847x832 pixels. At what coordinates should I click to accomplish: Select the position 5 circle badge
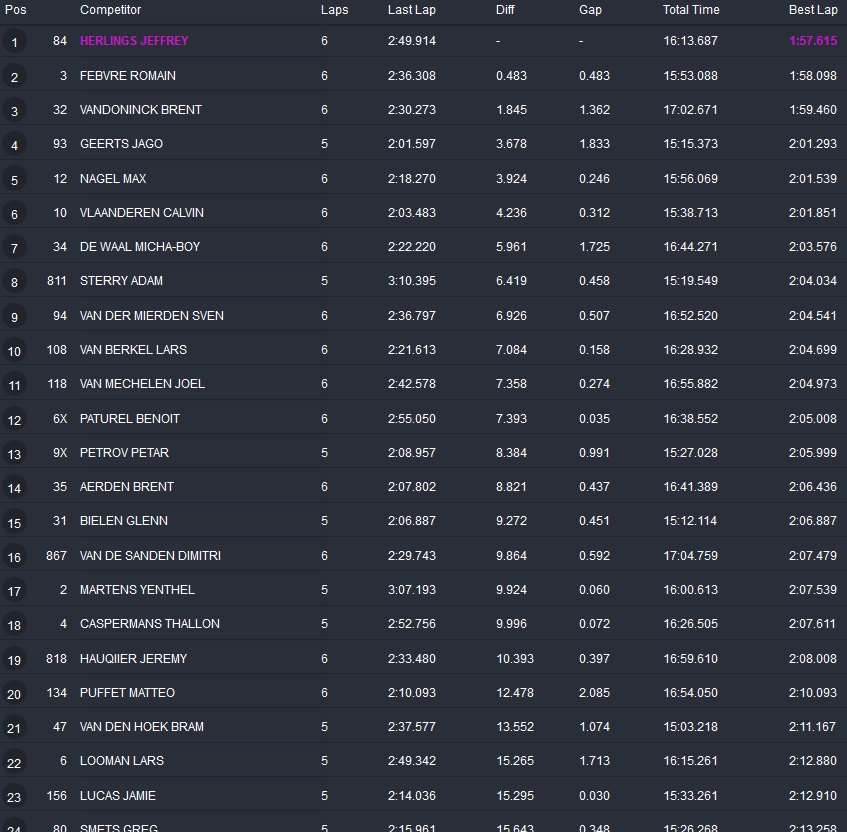pos(14,180)
